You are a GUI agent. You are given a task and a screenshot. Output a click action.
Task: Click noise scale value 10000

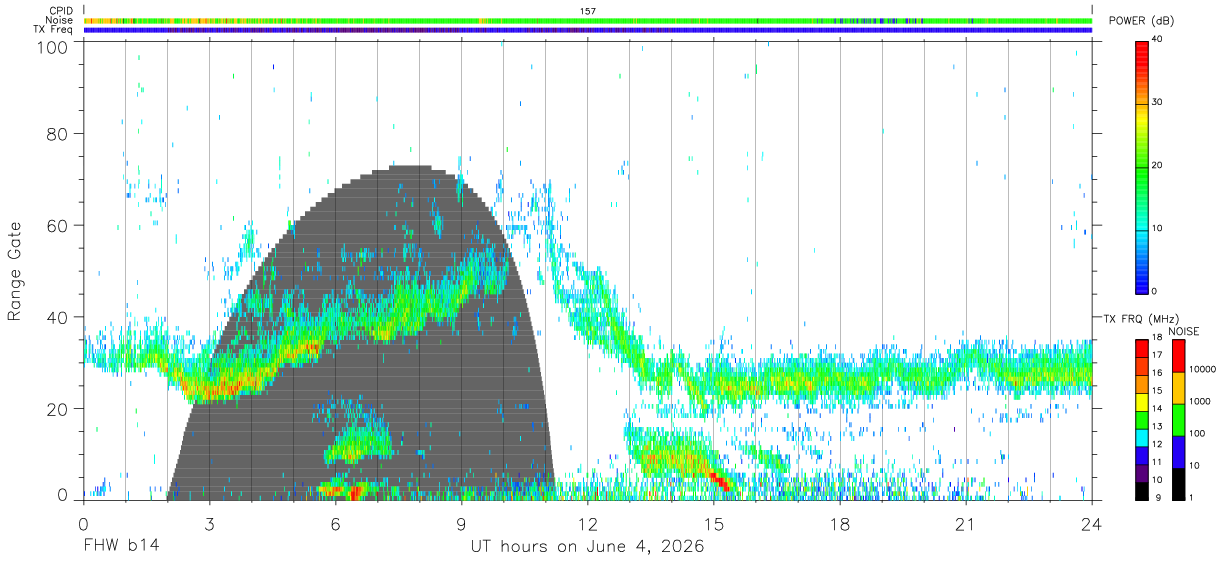tap(1202, 369)
